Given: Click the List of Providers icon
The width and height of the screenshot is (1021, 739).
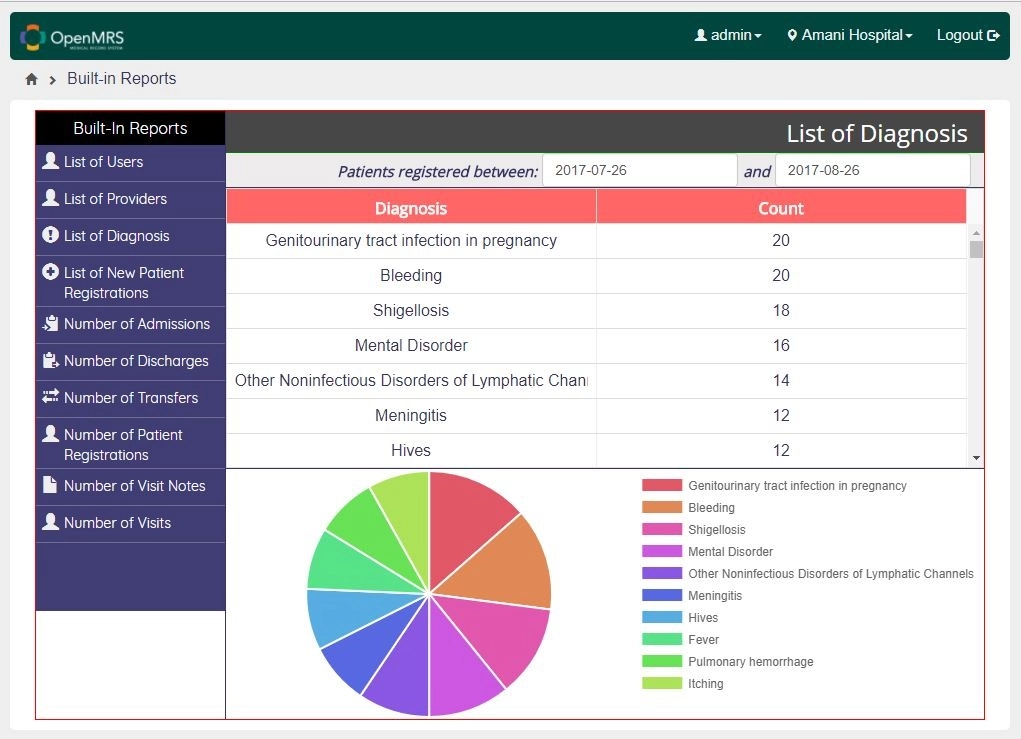Looking at the screenshot, I should [52, 199].
